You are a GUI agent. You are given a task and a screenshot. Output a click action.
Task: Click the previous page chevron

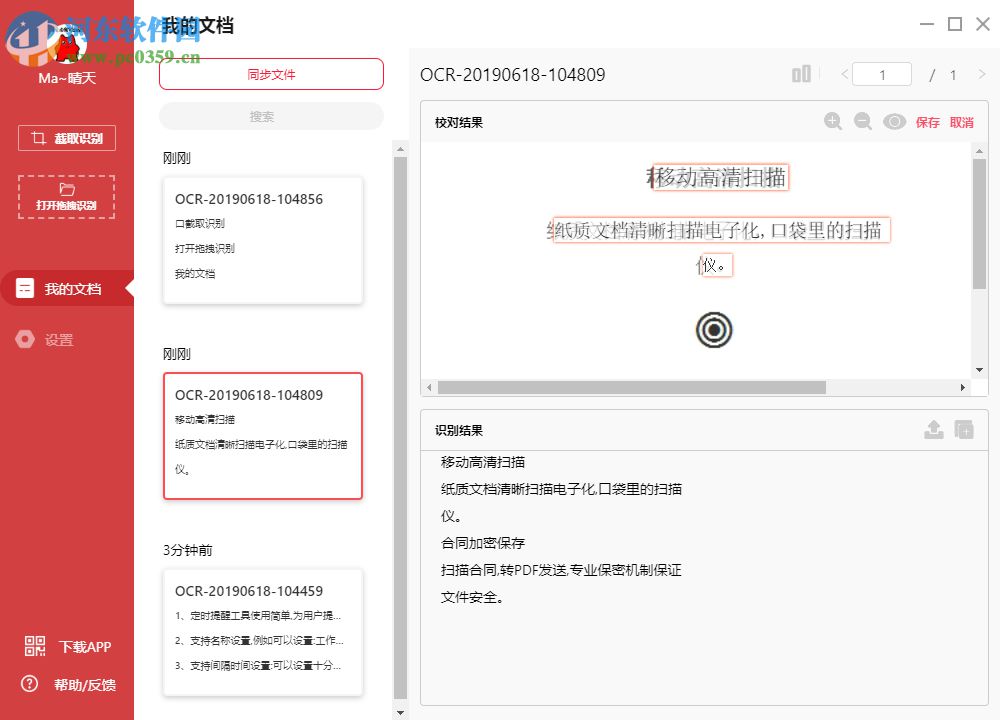coord(843,74)
